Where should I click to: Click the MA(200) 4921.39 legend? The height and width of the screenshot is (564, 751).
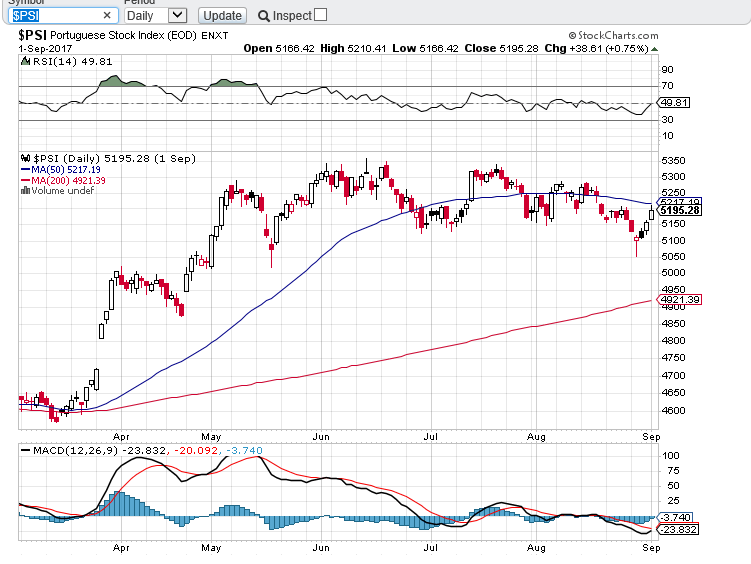[63, 180]
